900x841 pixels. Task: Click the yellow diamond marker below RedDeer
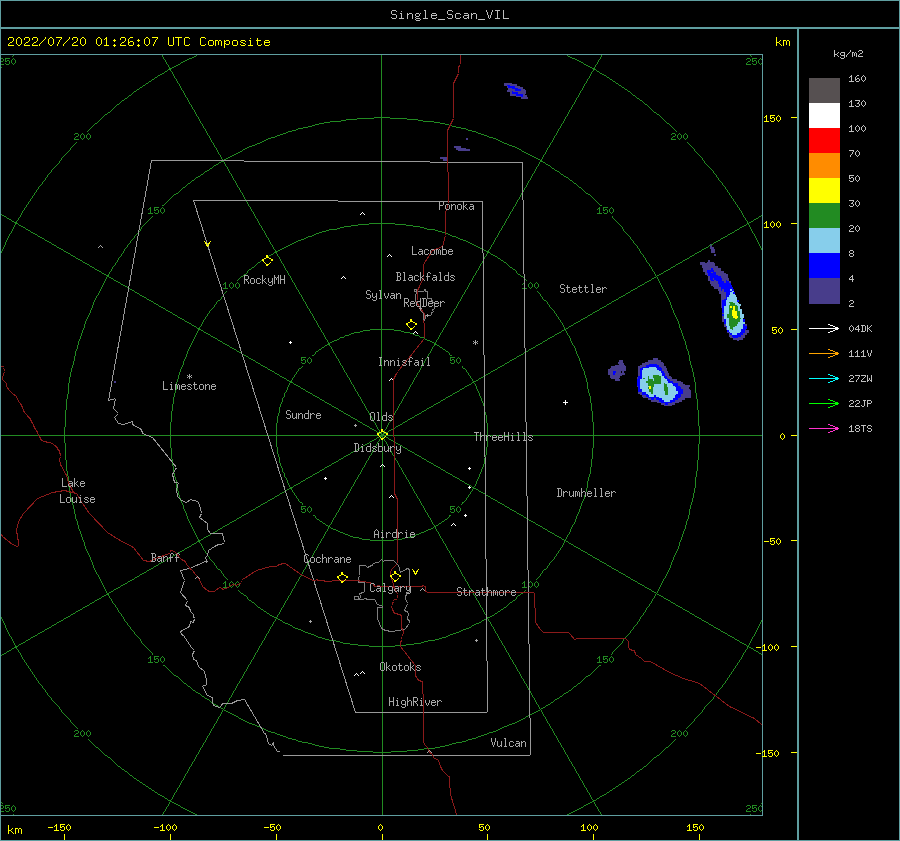point(411,324)
